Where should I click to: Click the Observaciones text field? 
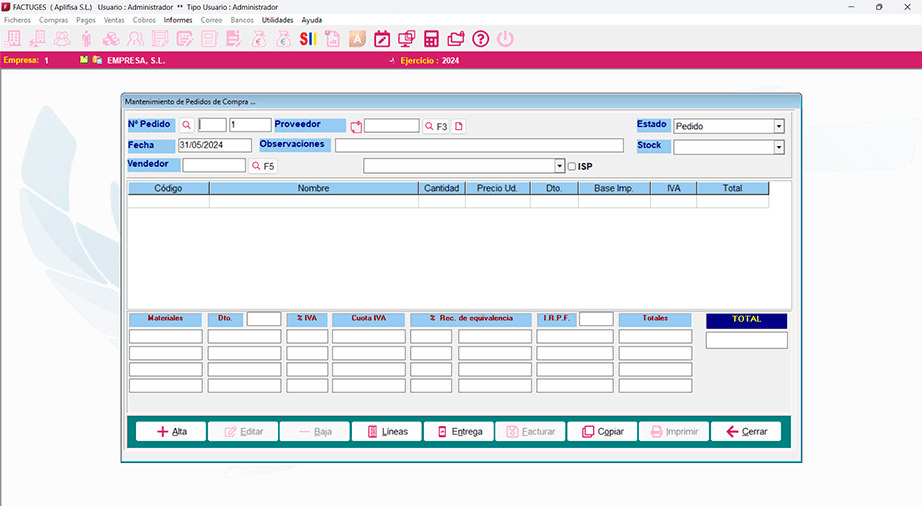pyautogui.click(x=478, y=146)
